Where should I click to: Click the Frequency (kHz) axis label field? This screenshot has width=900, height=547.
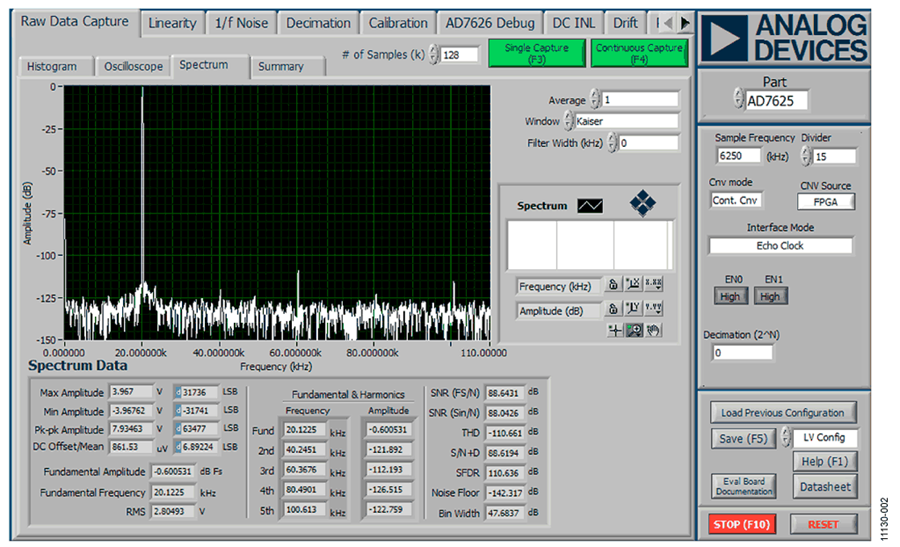(558, 286)
